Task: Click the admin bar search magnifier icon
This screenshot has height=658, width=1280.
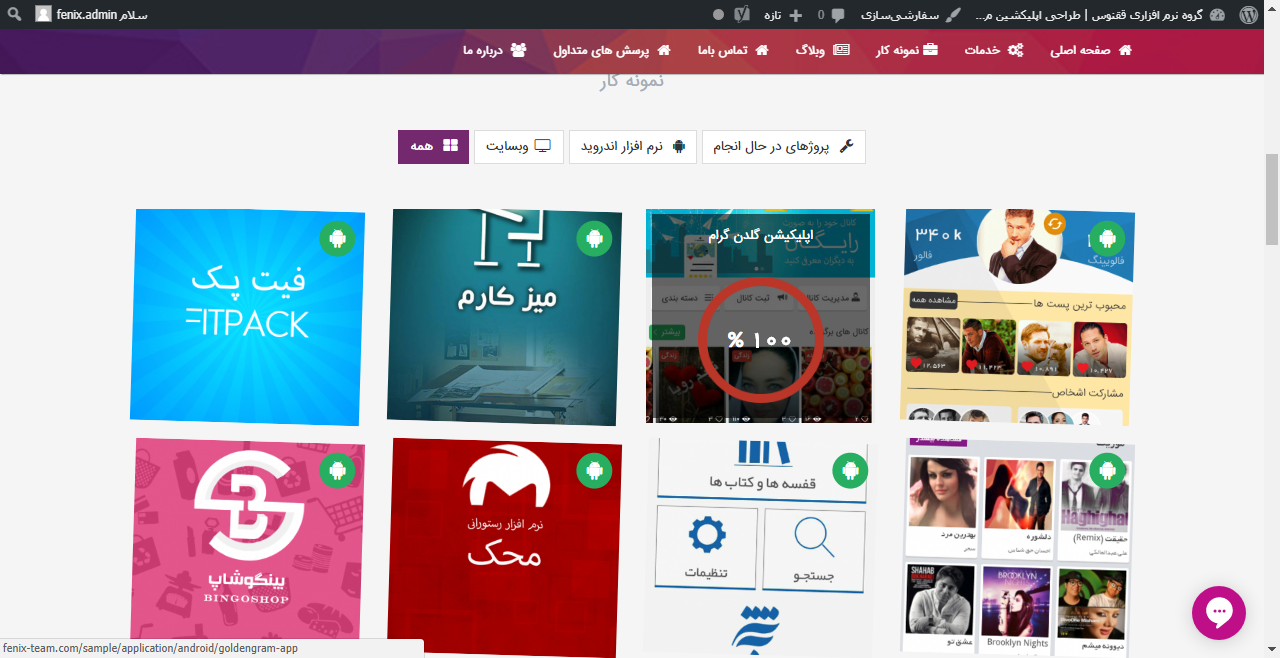Action: click(15, 15)
